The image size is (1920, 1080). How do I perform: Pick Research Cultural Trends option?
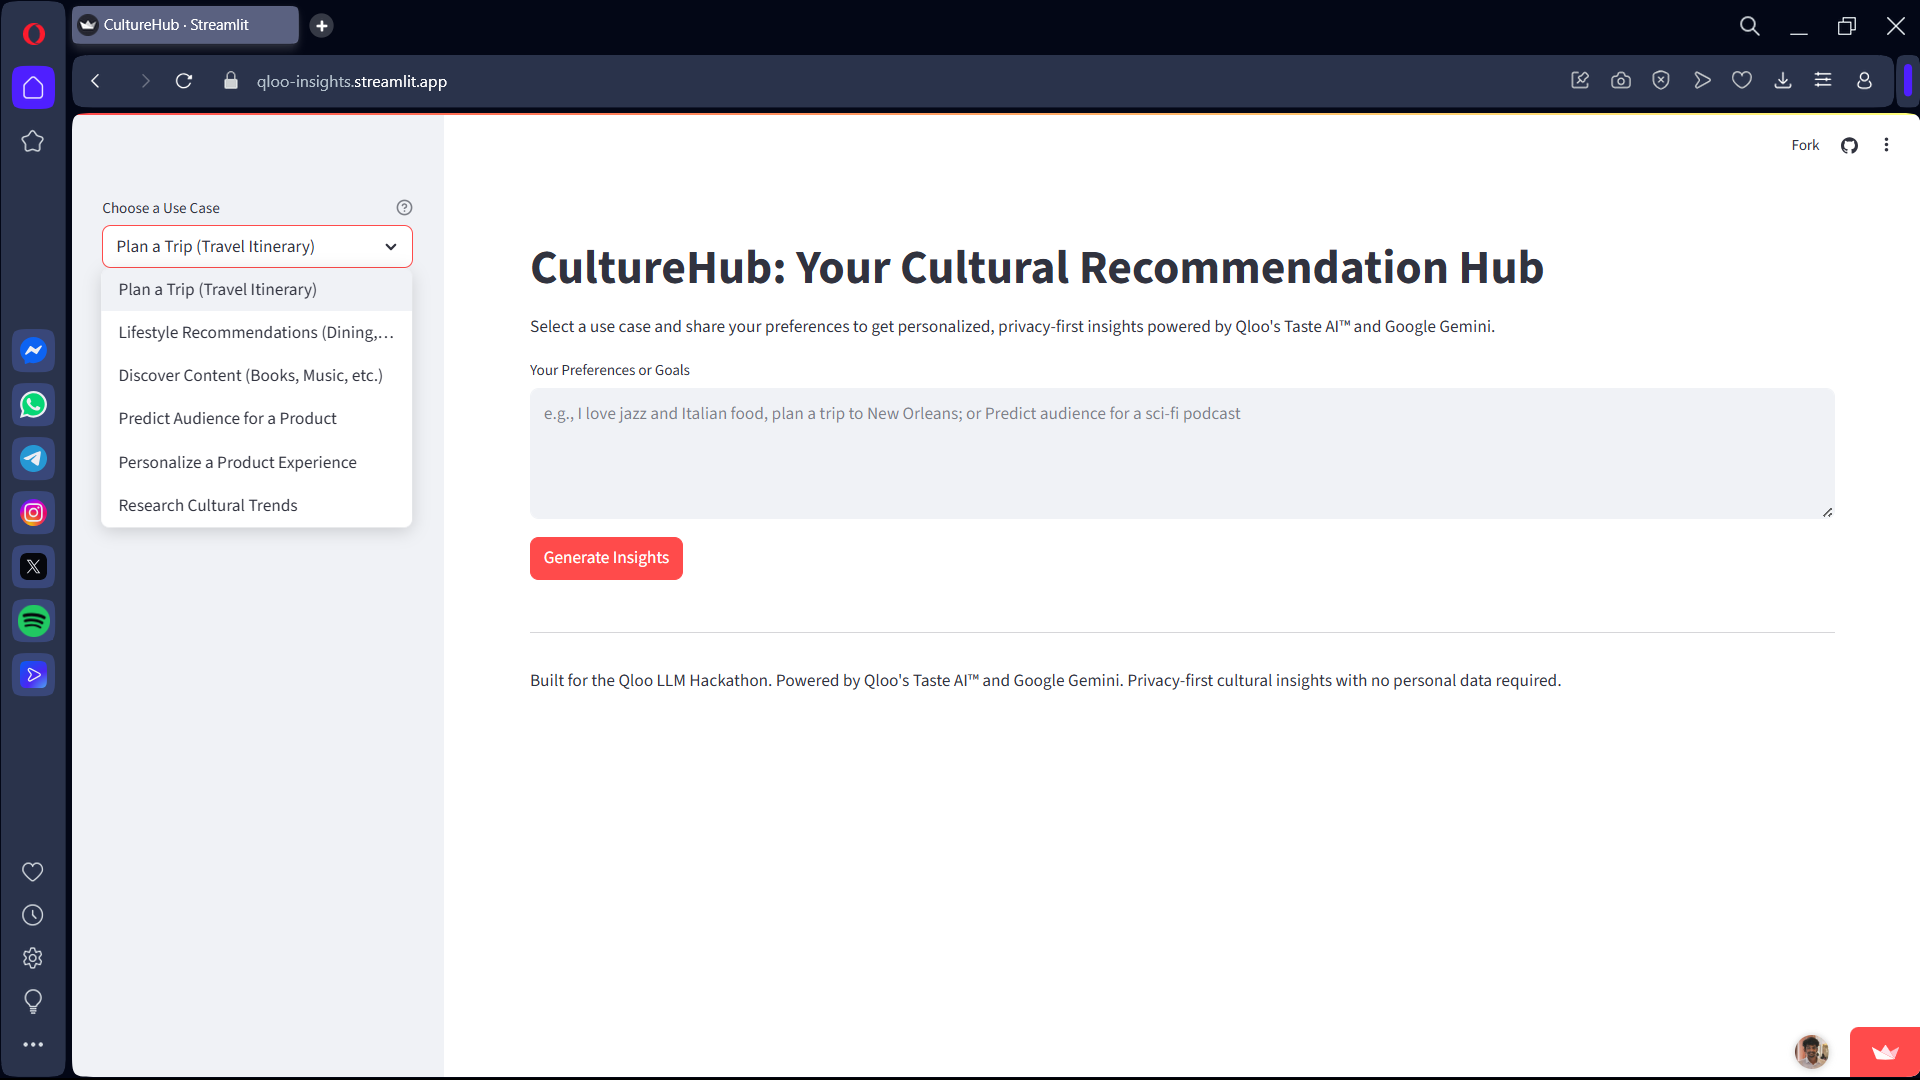pyautogui.click(x=208, y=505)
